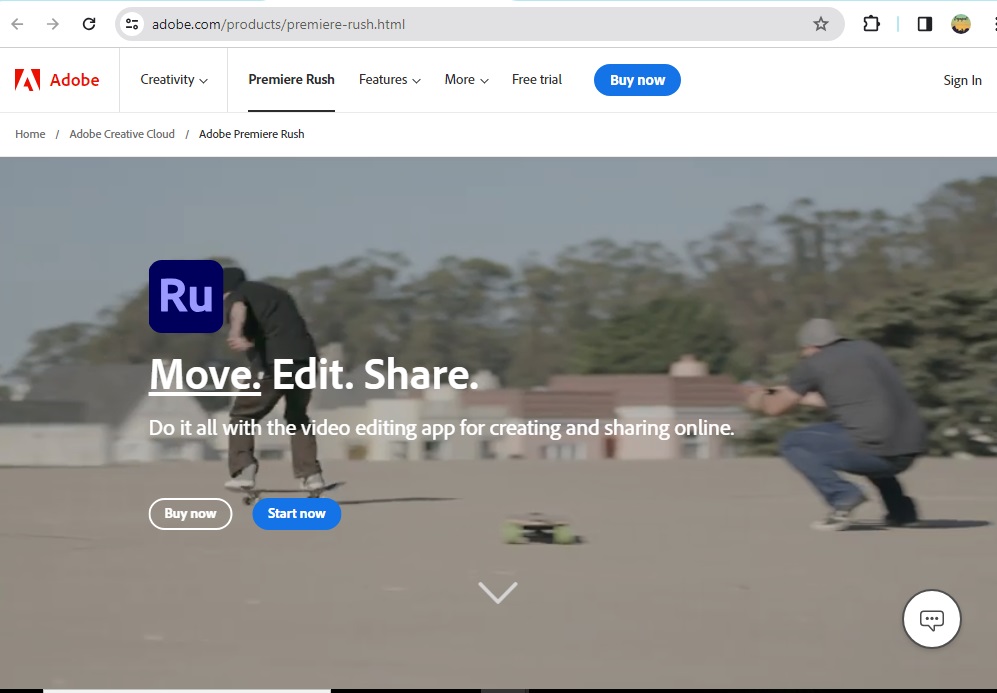997x693 pixels.
Task: Open the More dropdown menu
Action: point(466,80)
